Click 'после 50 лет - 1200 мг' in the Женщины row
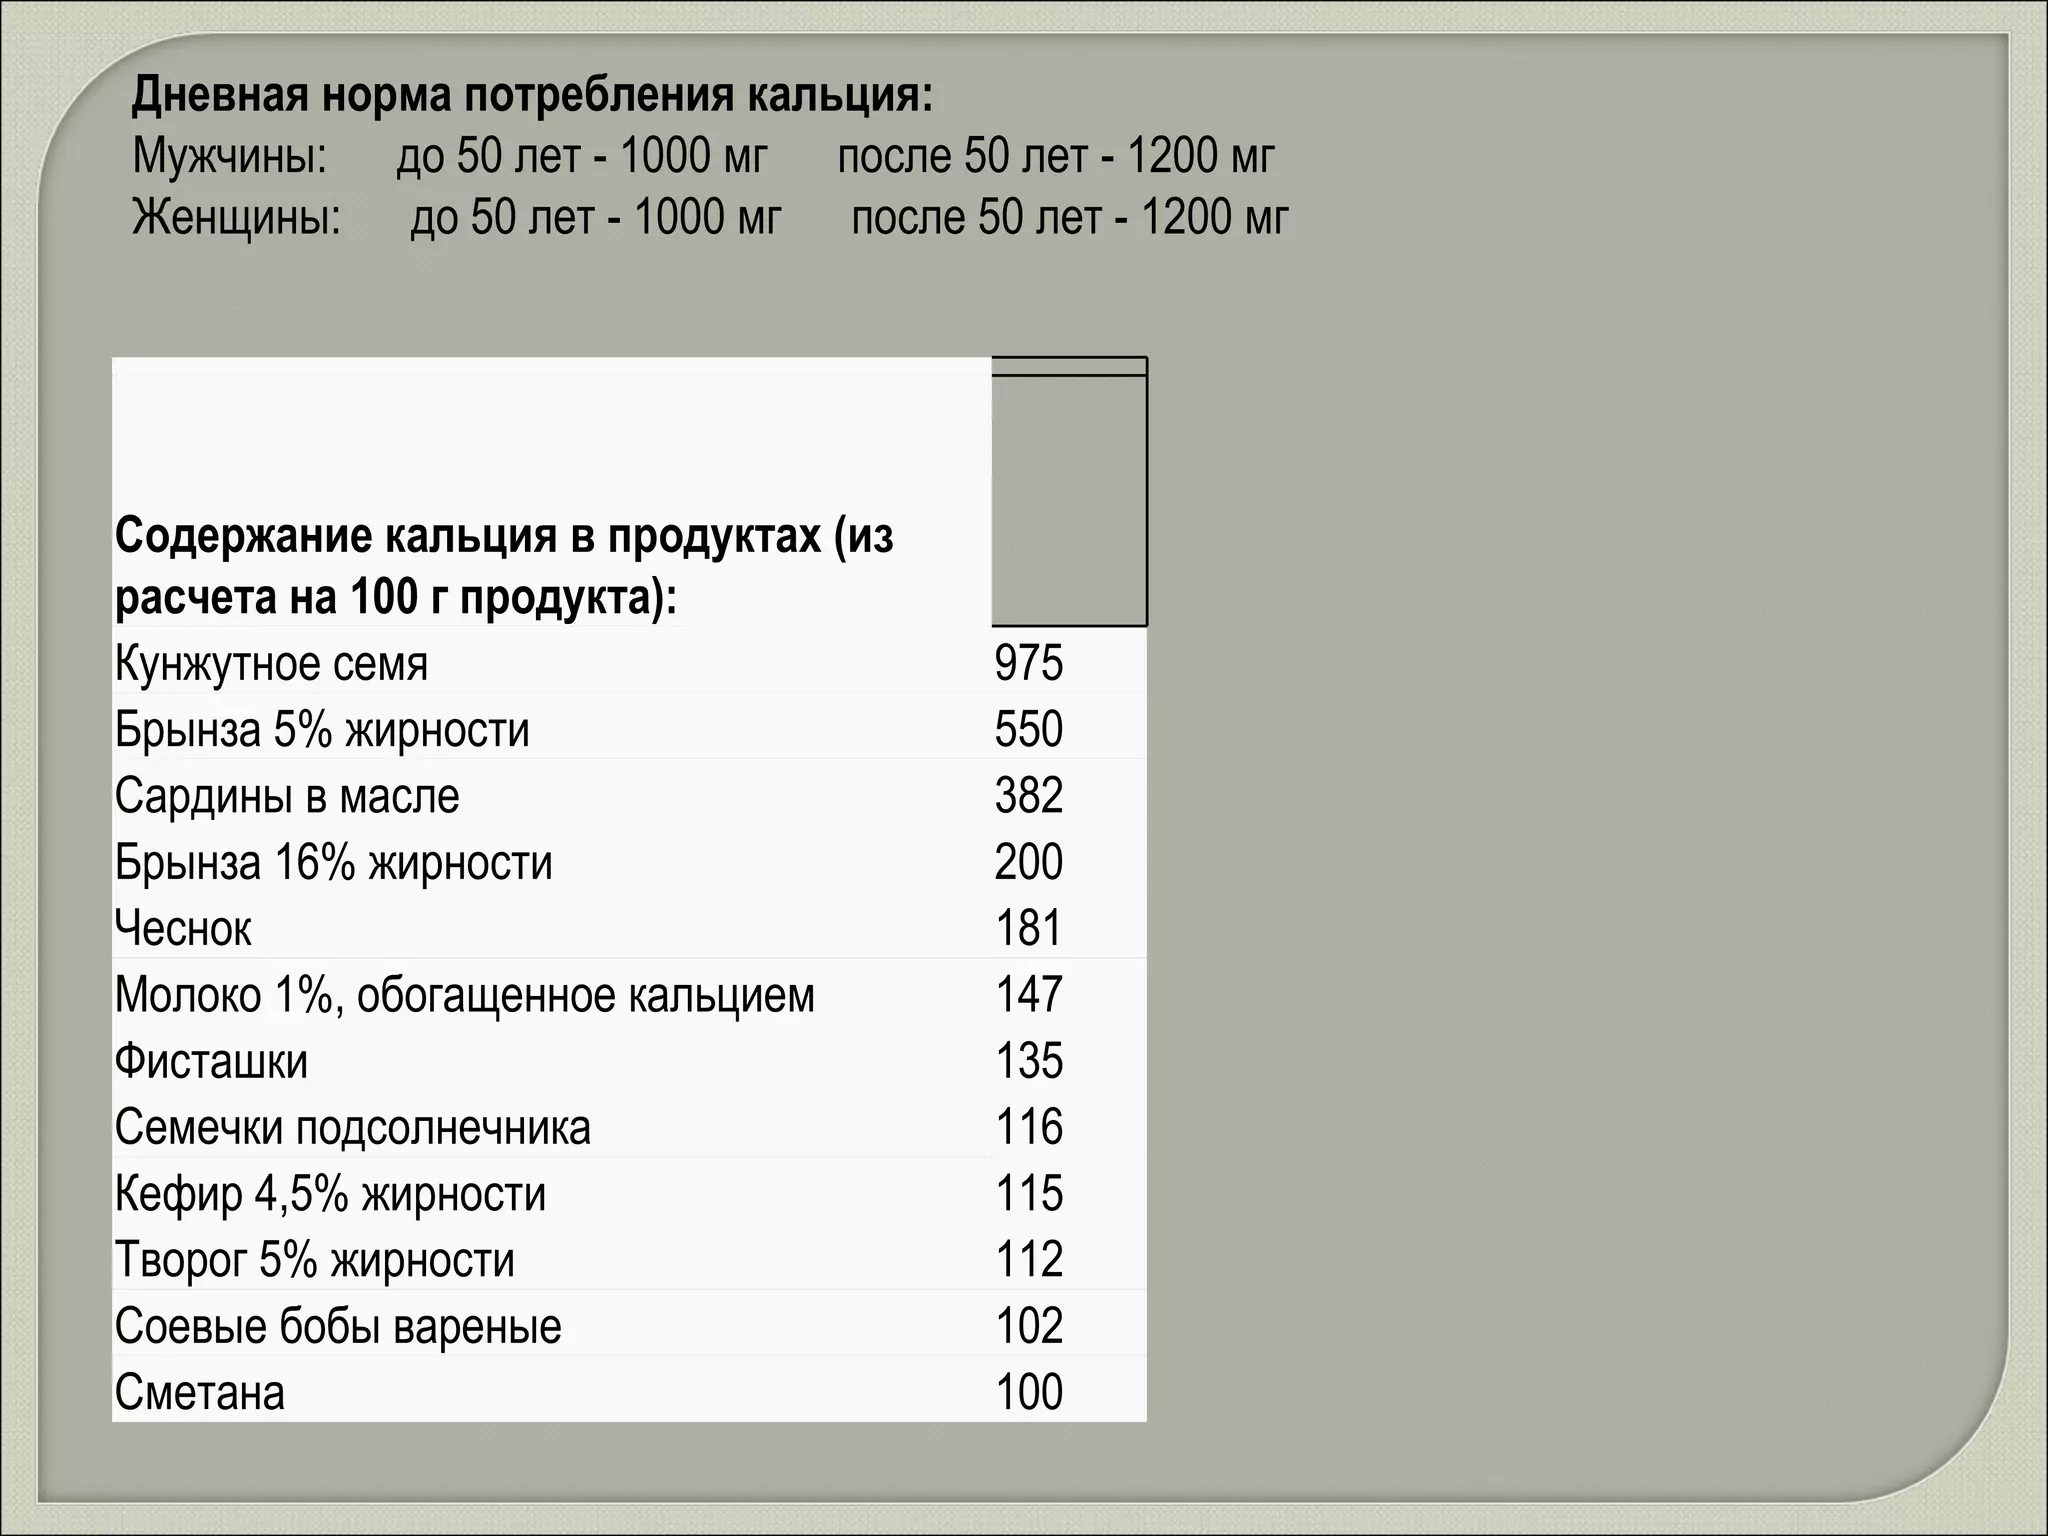The image size is (2048, 1536). click(1070, 217)
